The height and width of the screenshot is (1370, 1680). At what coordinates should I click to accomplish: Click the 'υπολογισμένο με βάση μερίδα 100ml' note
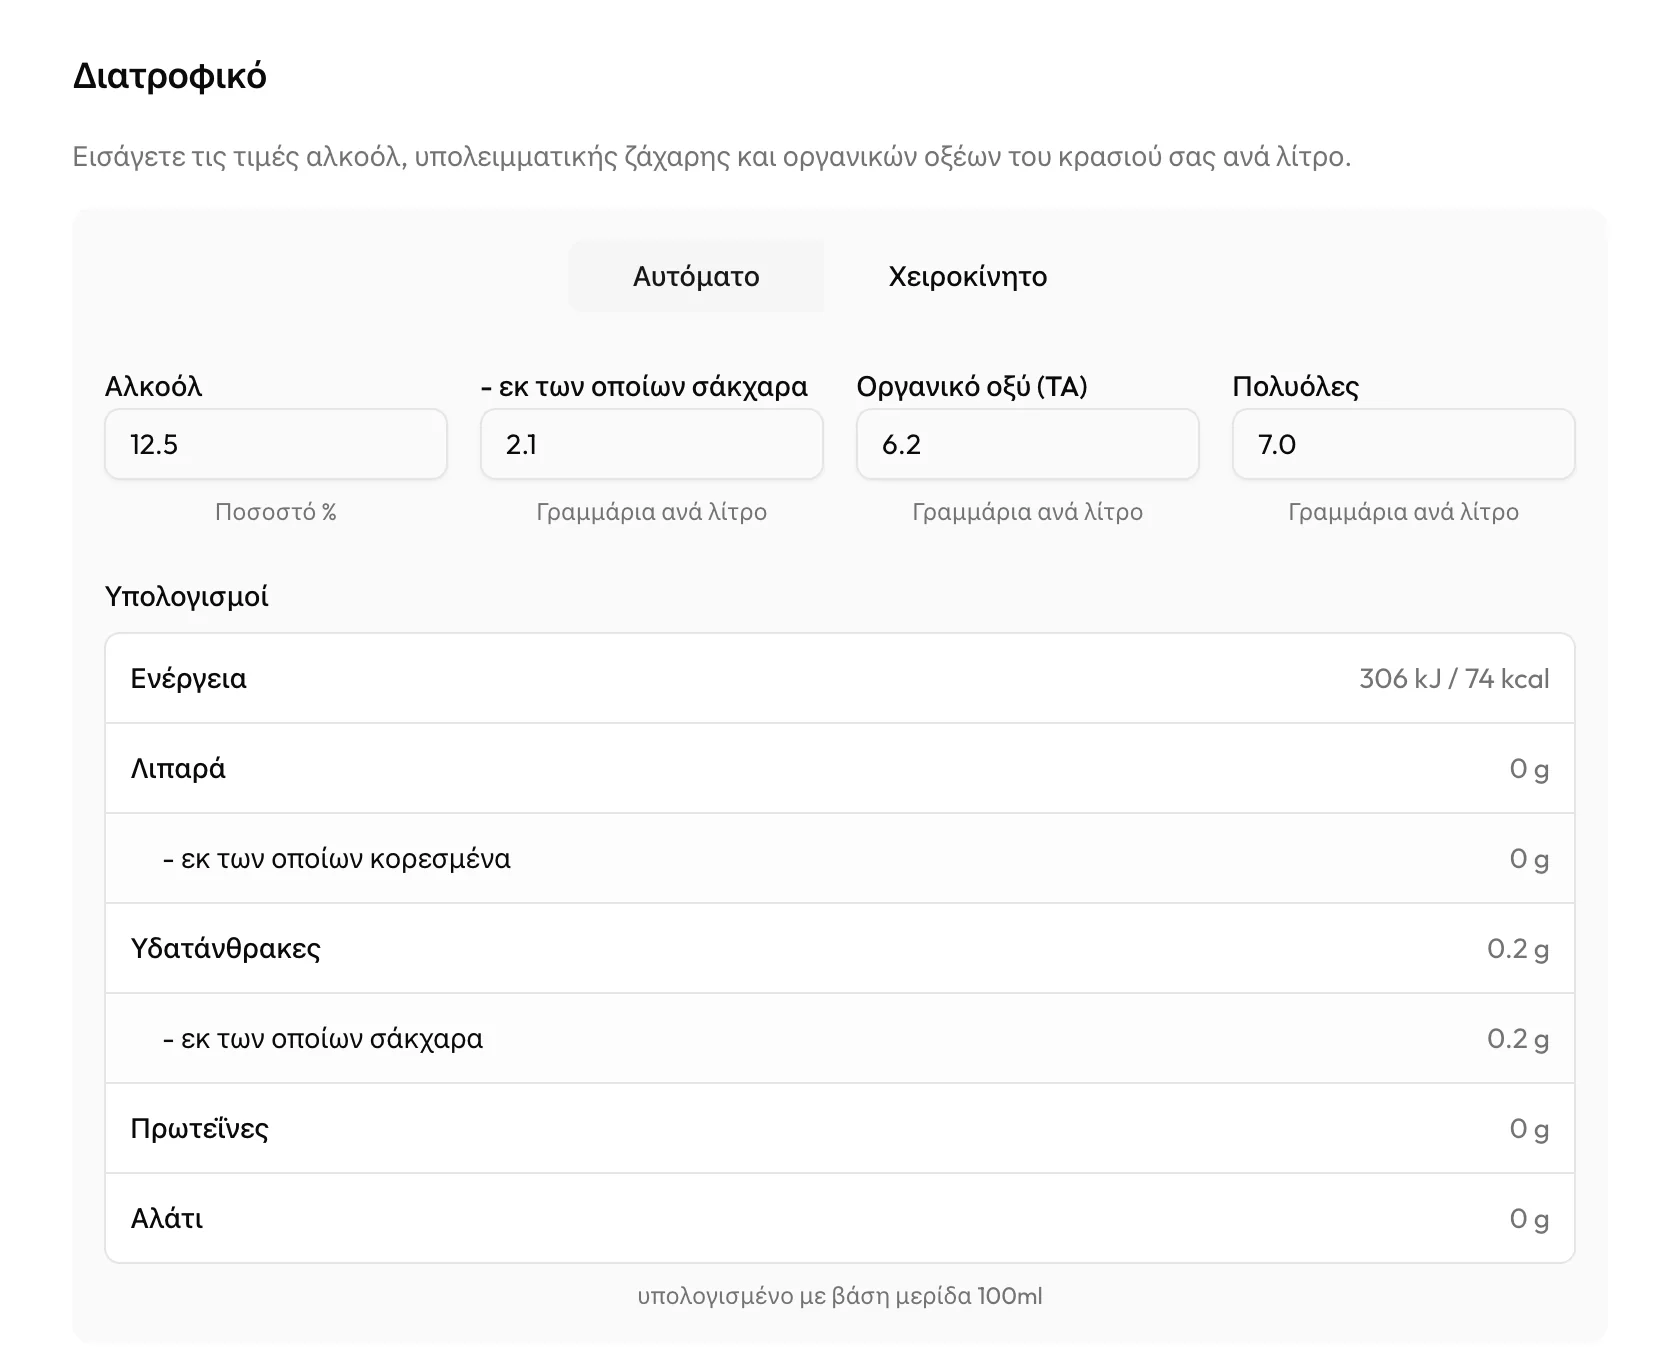[840, 1296]
